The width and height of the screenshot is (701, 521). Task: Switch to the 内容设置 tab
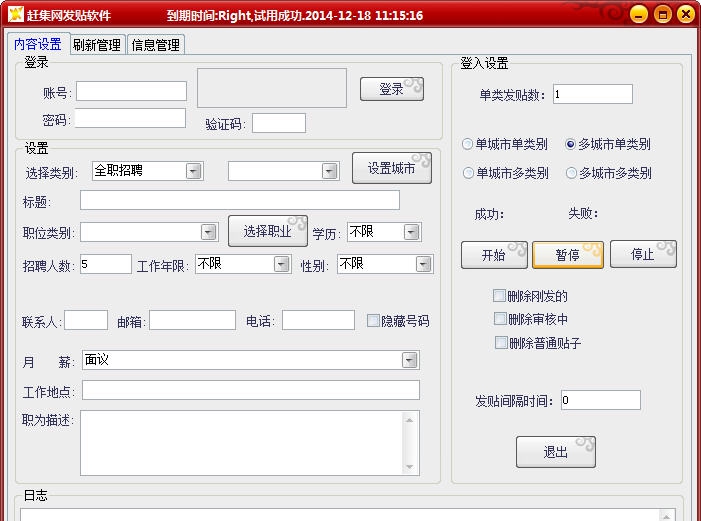[38, 44]
